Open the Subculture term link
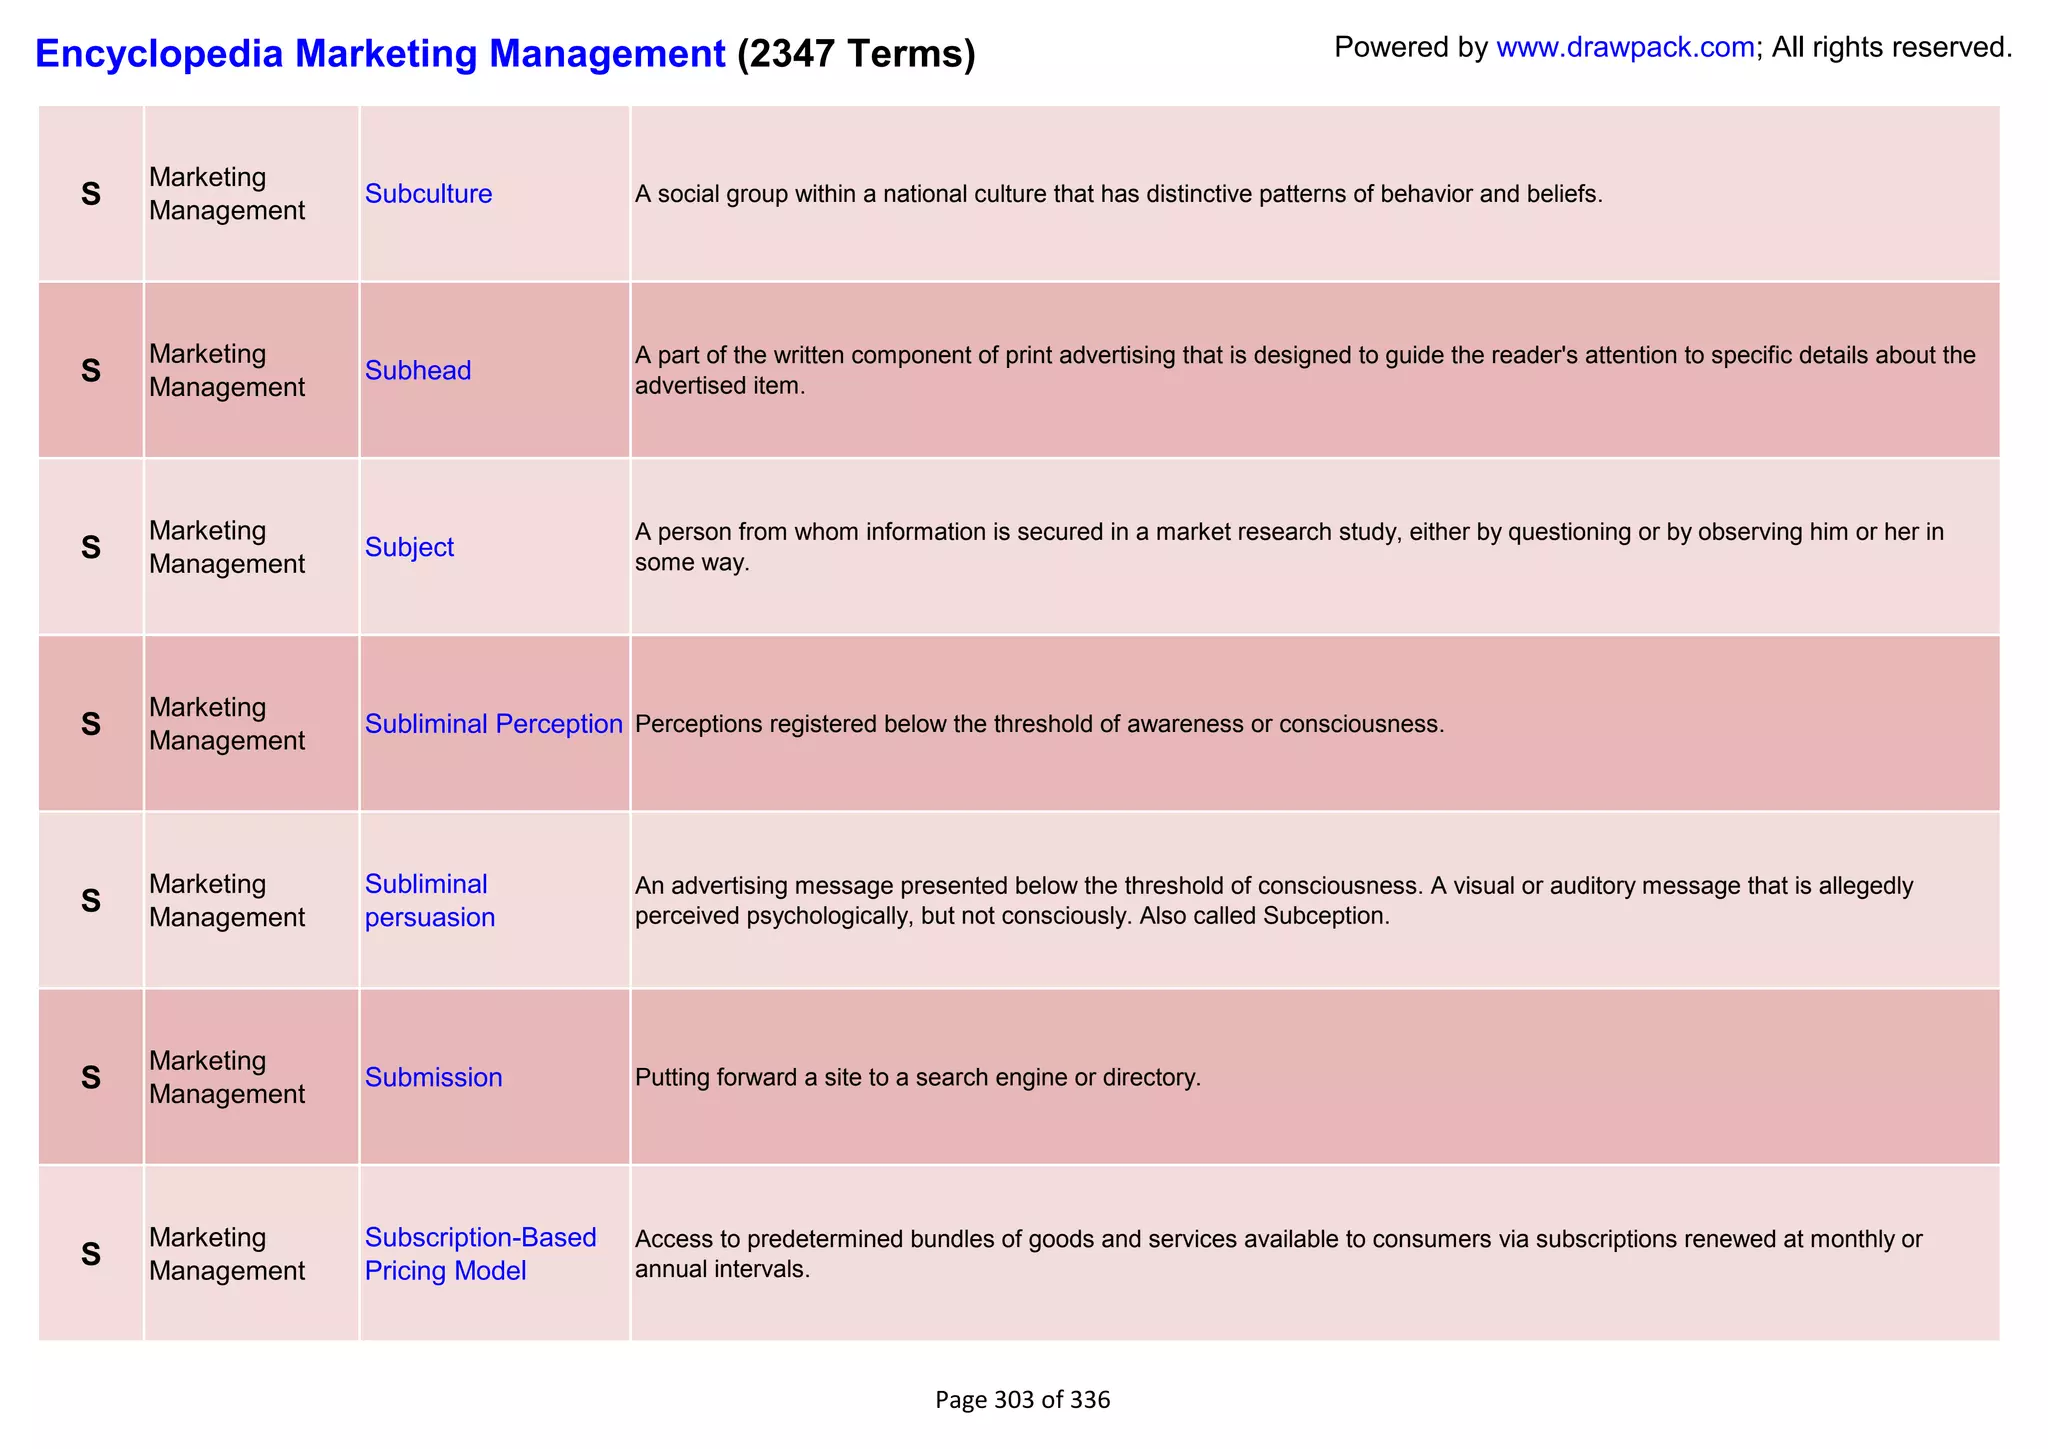 [428, 194]
